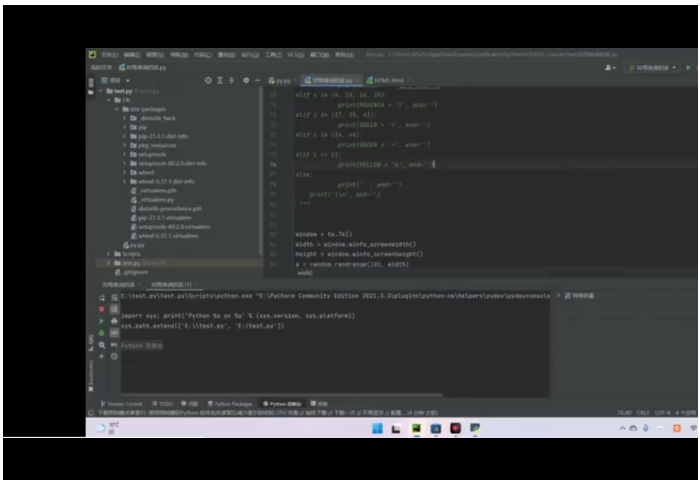The width and height of the screenshot is (700, 480).
Task: Expand the setuptools folder
Action: coord(124,154)
